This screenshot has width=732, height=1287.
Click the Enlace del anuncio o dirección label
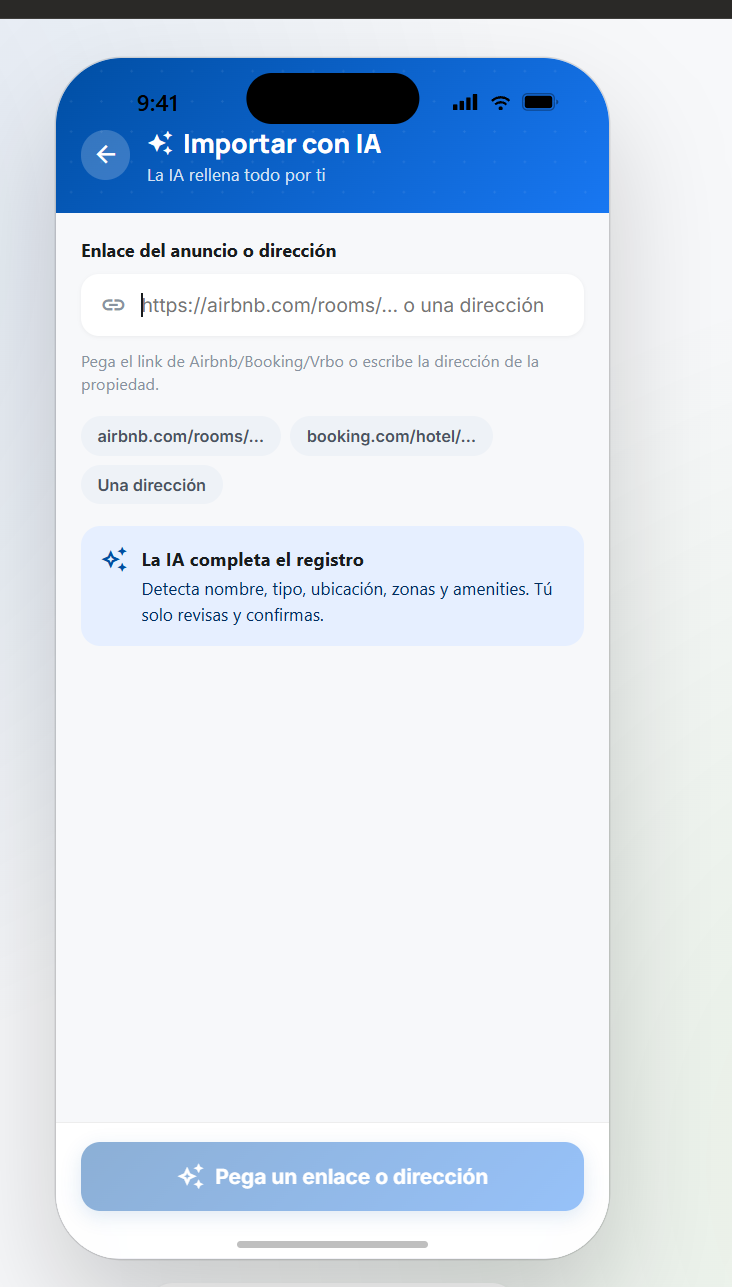point(209,251)
